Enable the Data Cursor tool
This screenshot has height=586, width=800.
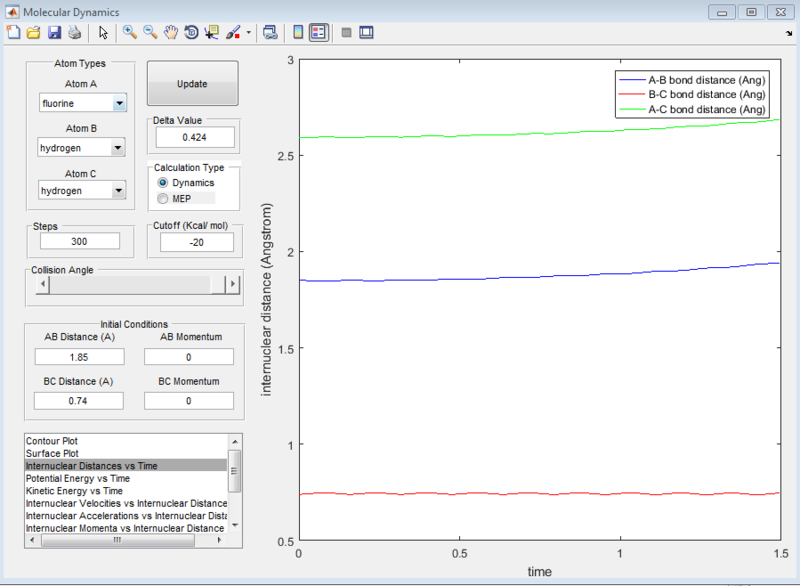pyautogui.click(x=211, y=32)
